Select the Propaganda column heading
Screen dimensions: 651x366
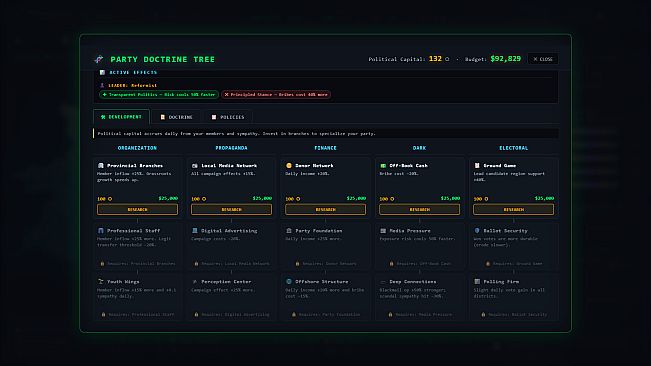tap(231, 148)
